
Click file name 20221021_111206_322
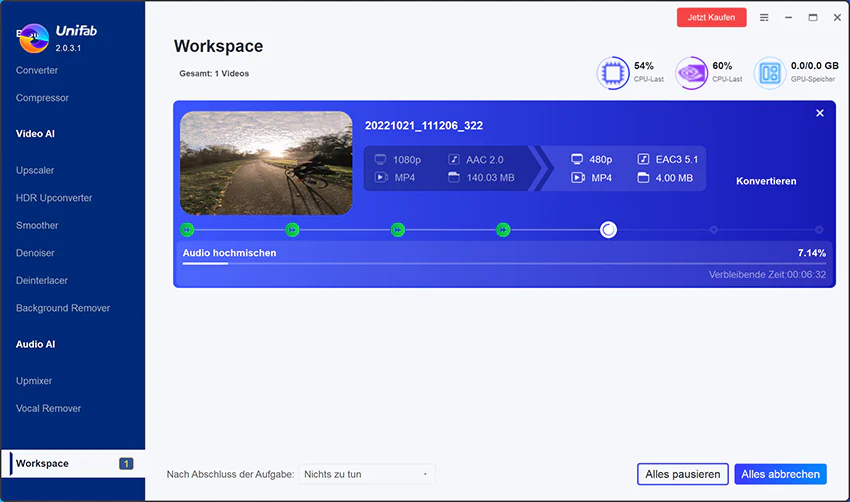point(424,126)
